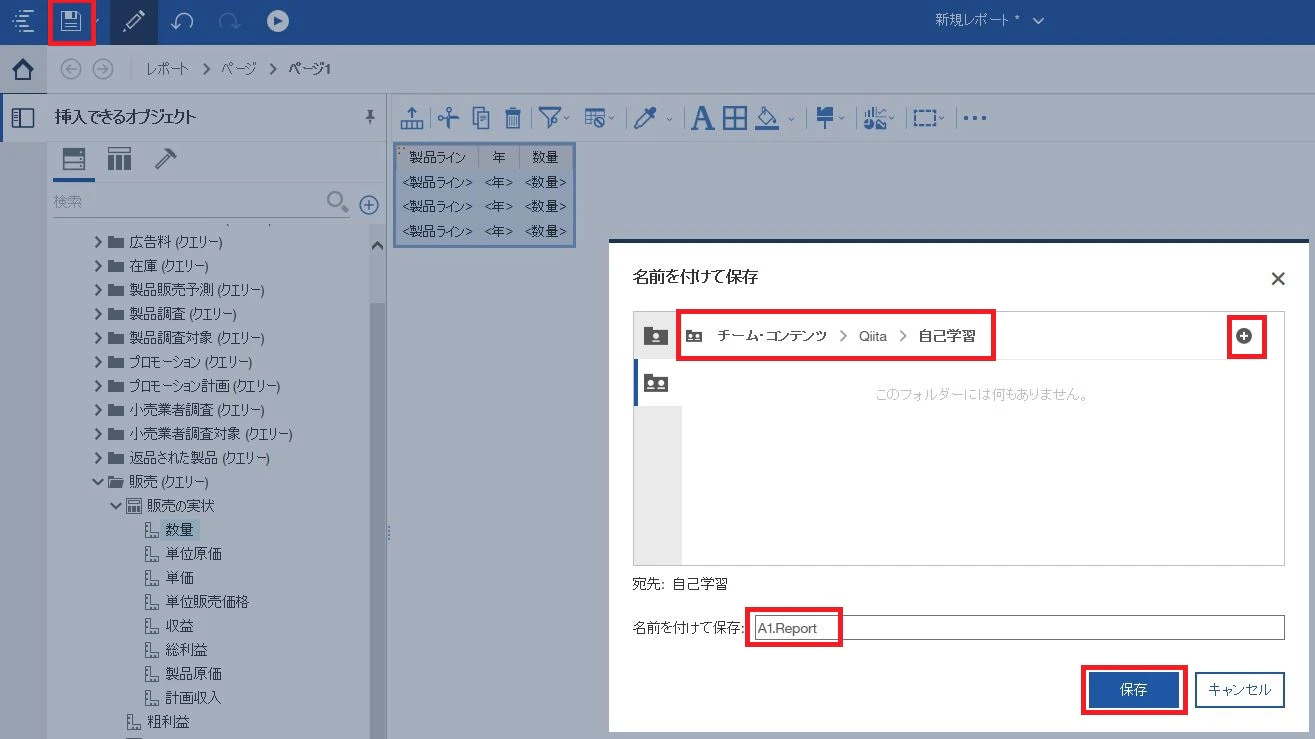
Task: Toggle the left side panel icon
Action: tap(23, 118)
